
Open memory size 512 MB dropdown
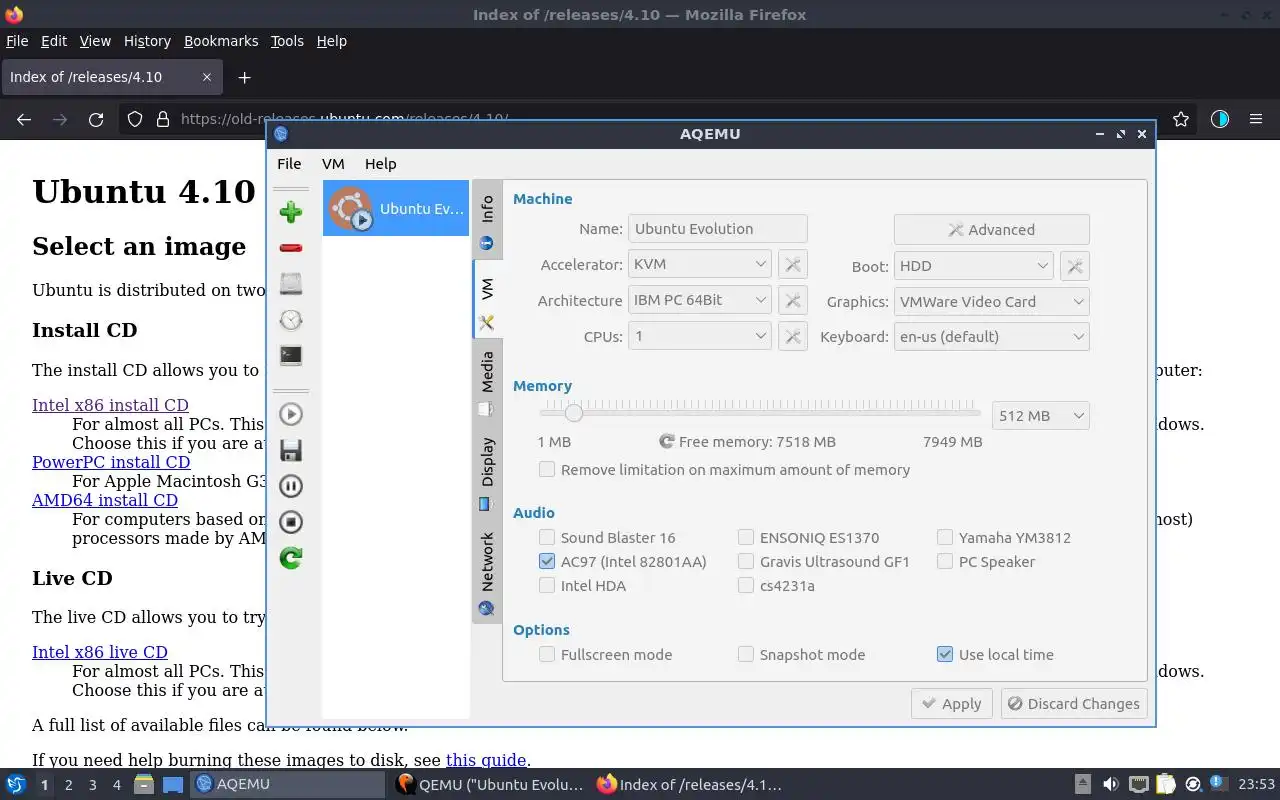click(x=1040, y=416)
